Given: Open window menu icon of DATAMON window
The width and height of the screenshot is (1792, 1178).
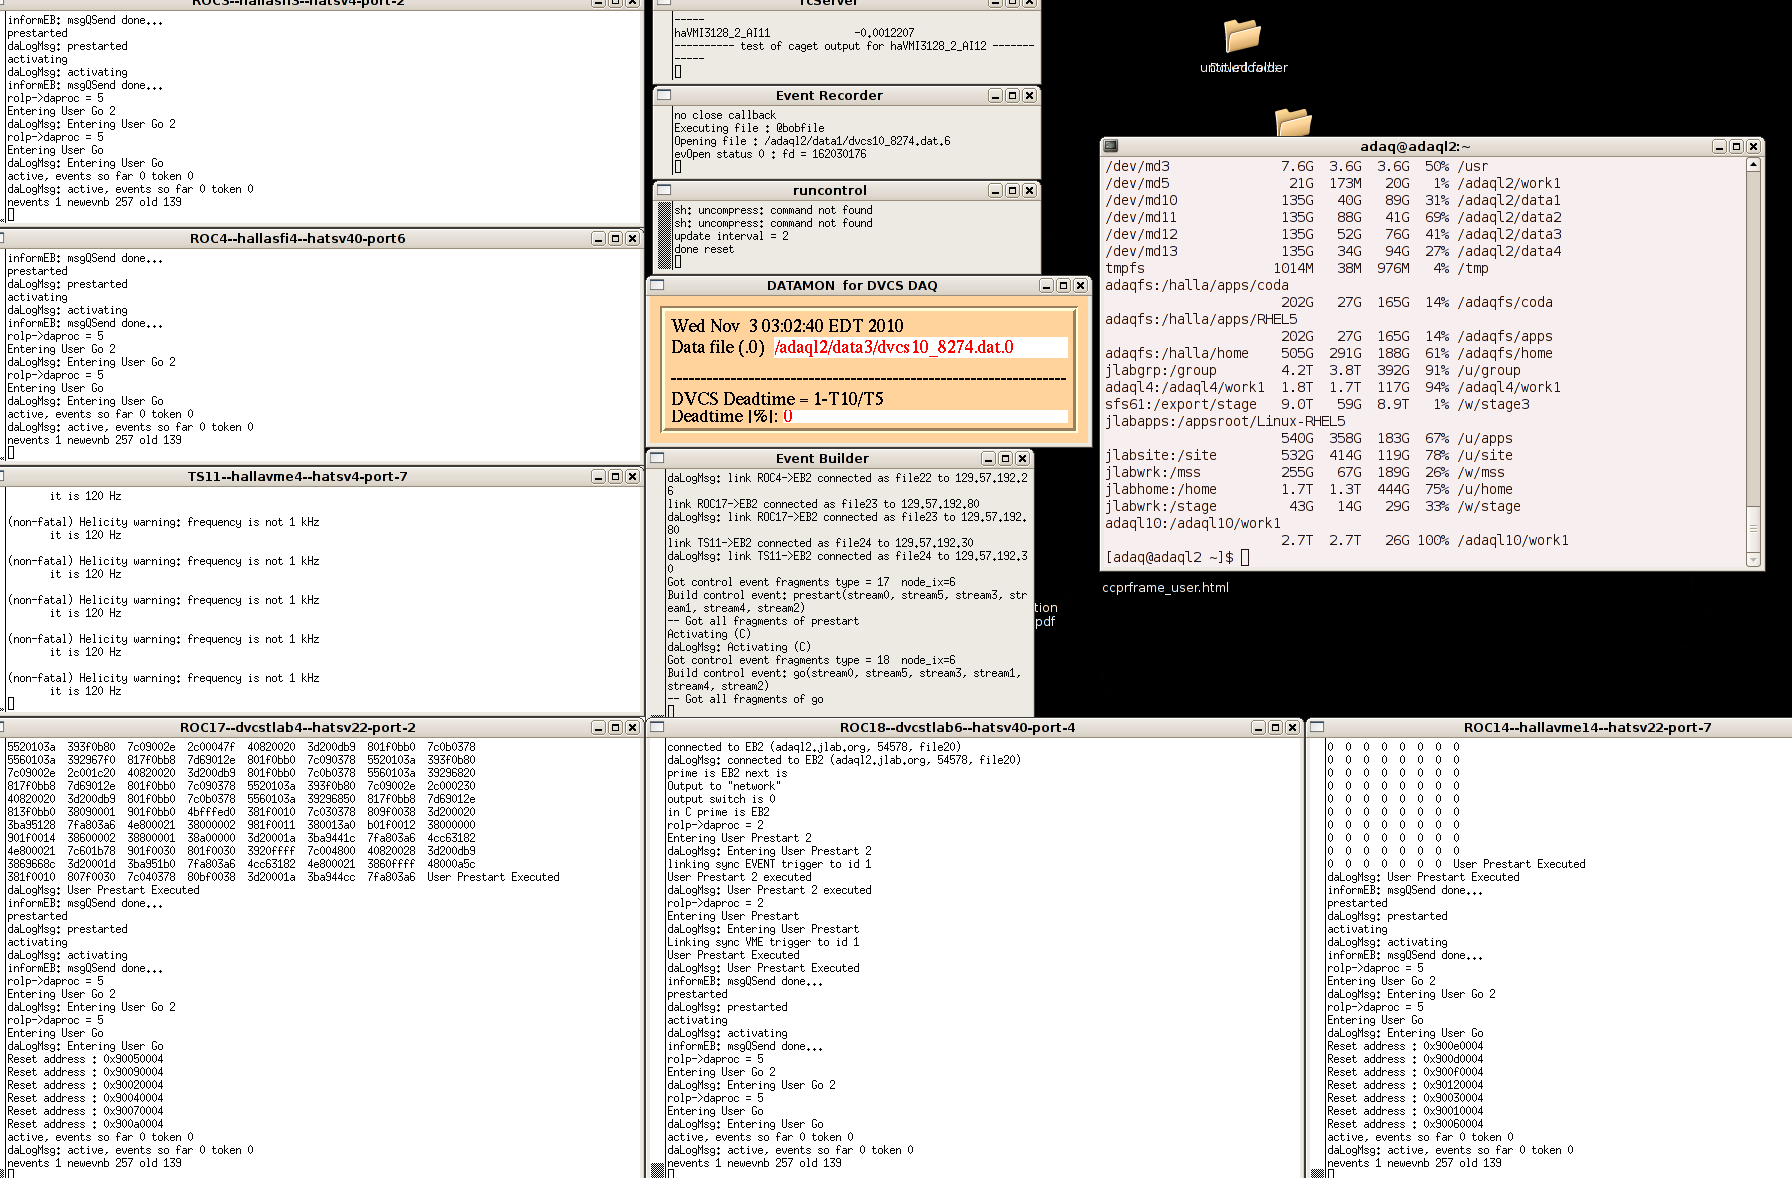Looking at the screenshot, I should 657,285.
